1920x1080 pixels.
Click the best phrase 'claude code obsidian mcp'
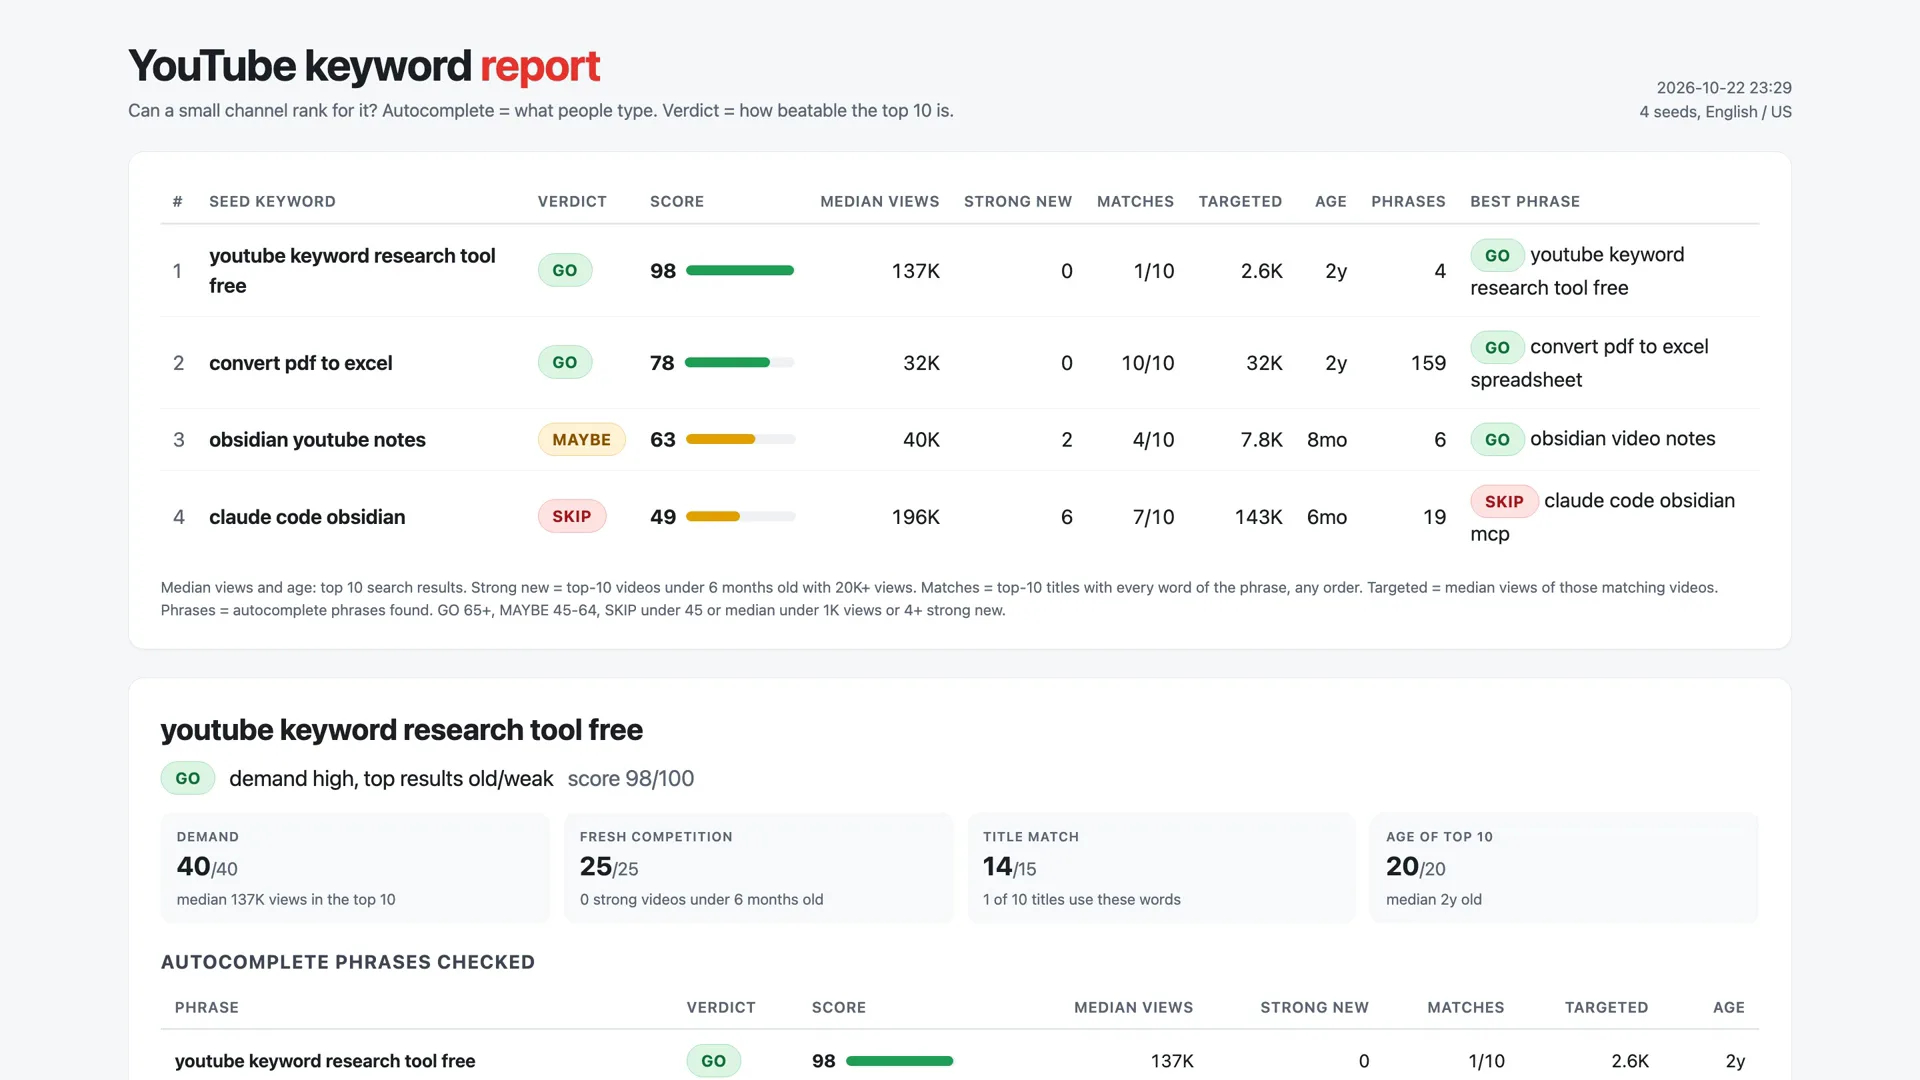coord(1603,517)
